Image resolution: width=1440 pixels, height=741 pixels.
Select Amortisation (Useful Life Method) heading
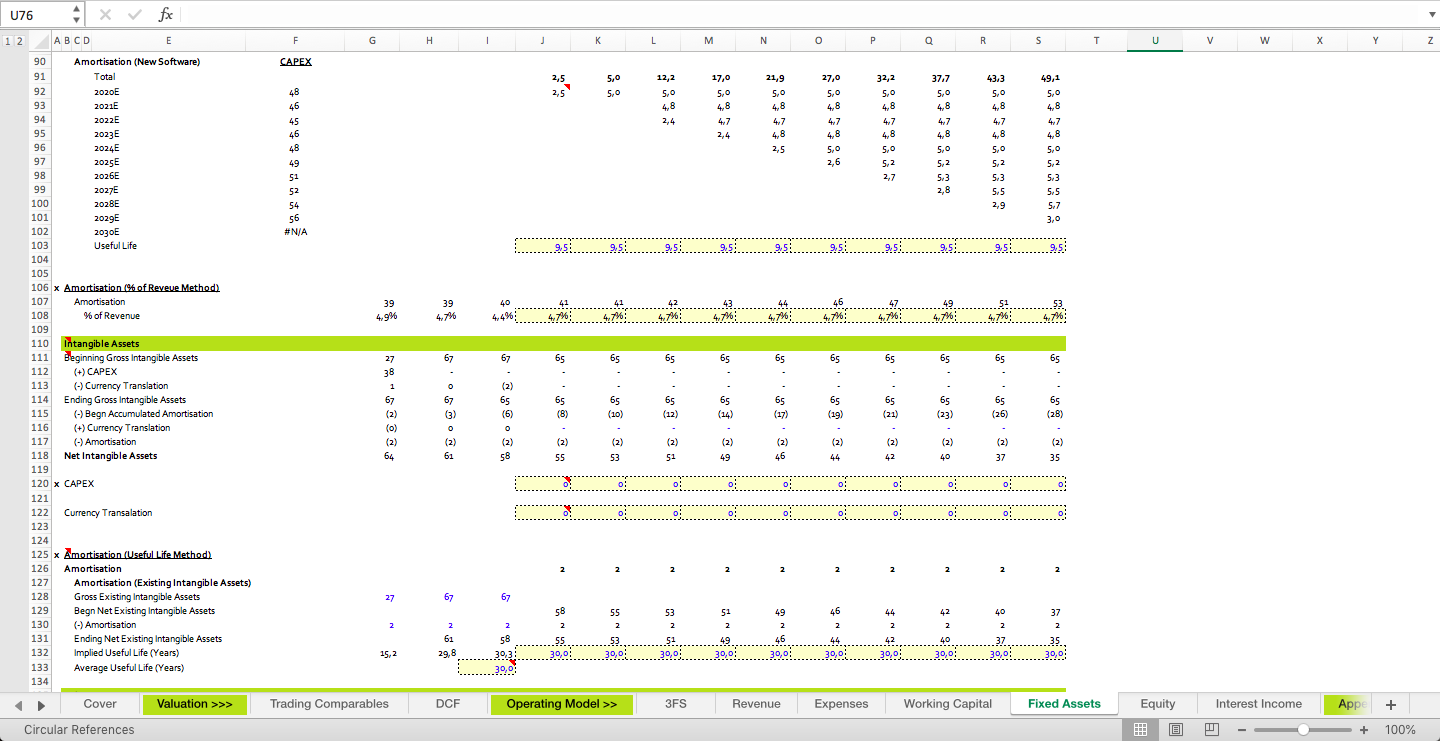point(138,554)
